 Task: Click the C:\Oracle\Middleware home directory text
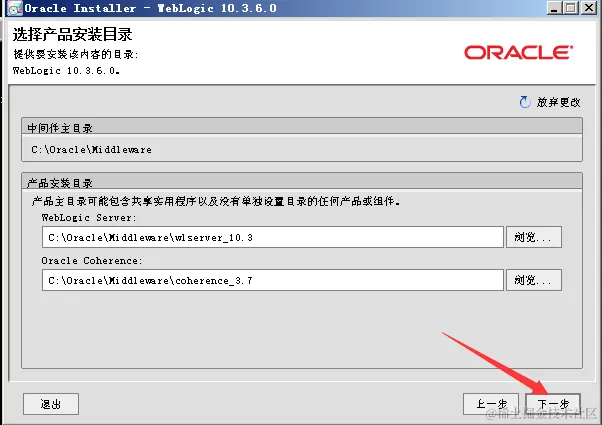91,149
